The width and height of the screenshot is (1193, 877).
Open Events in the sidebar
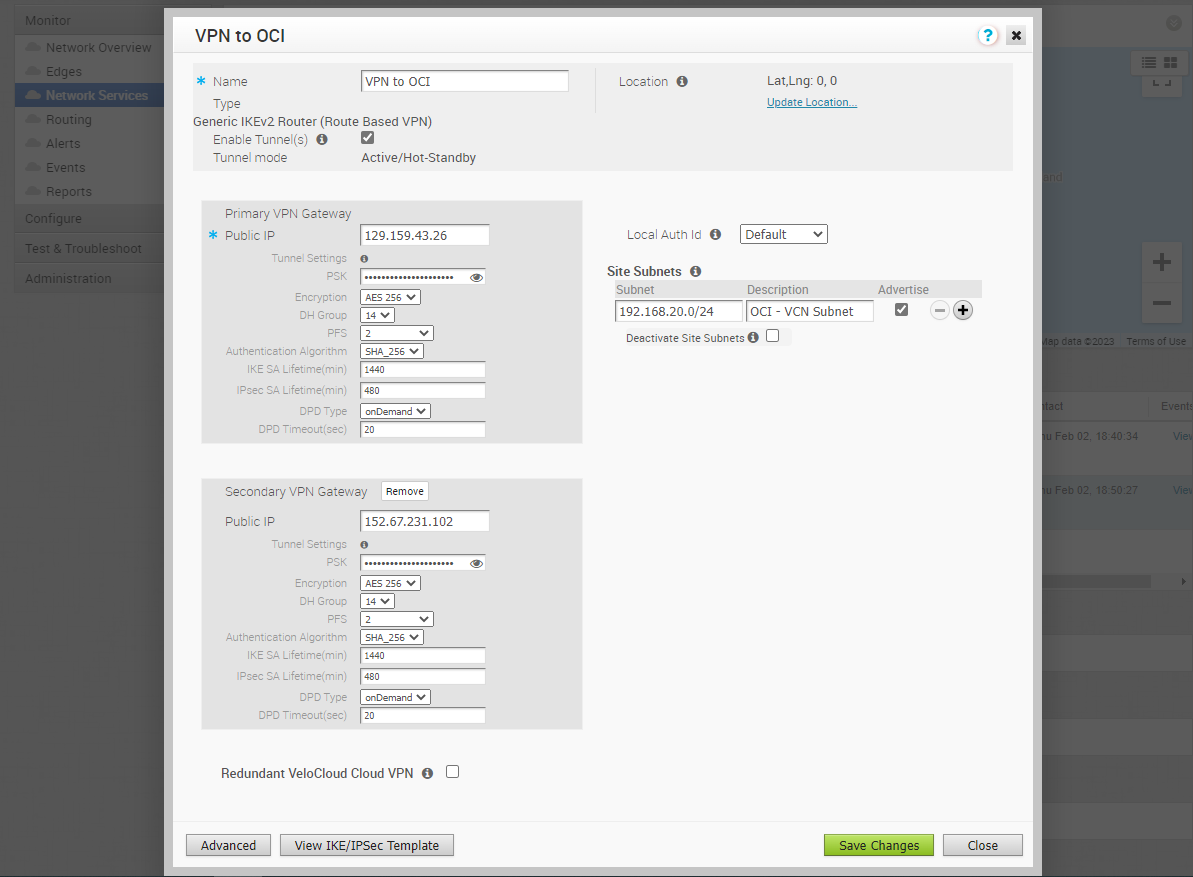tap(65, 167)
